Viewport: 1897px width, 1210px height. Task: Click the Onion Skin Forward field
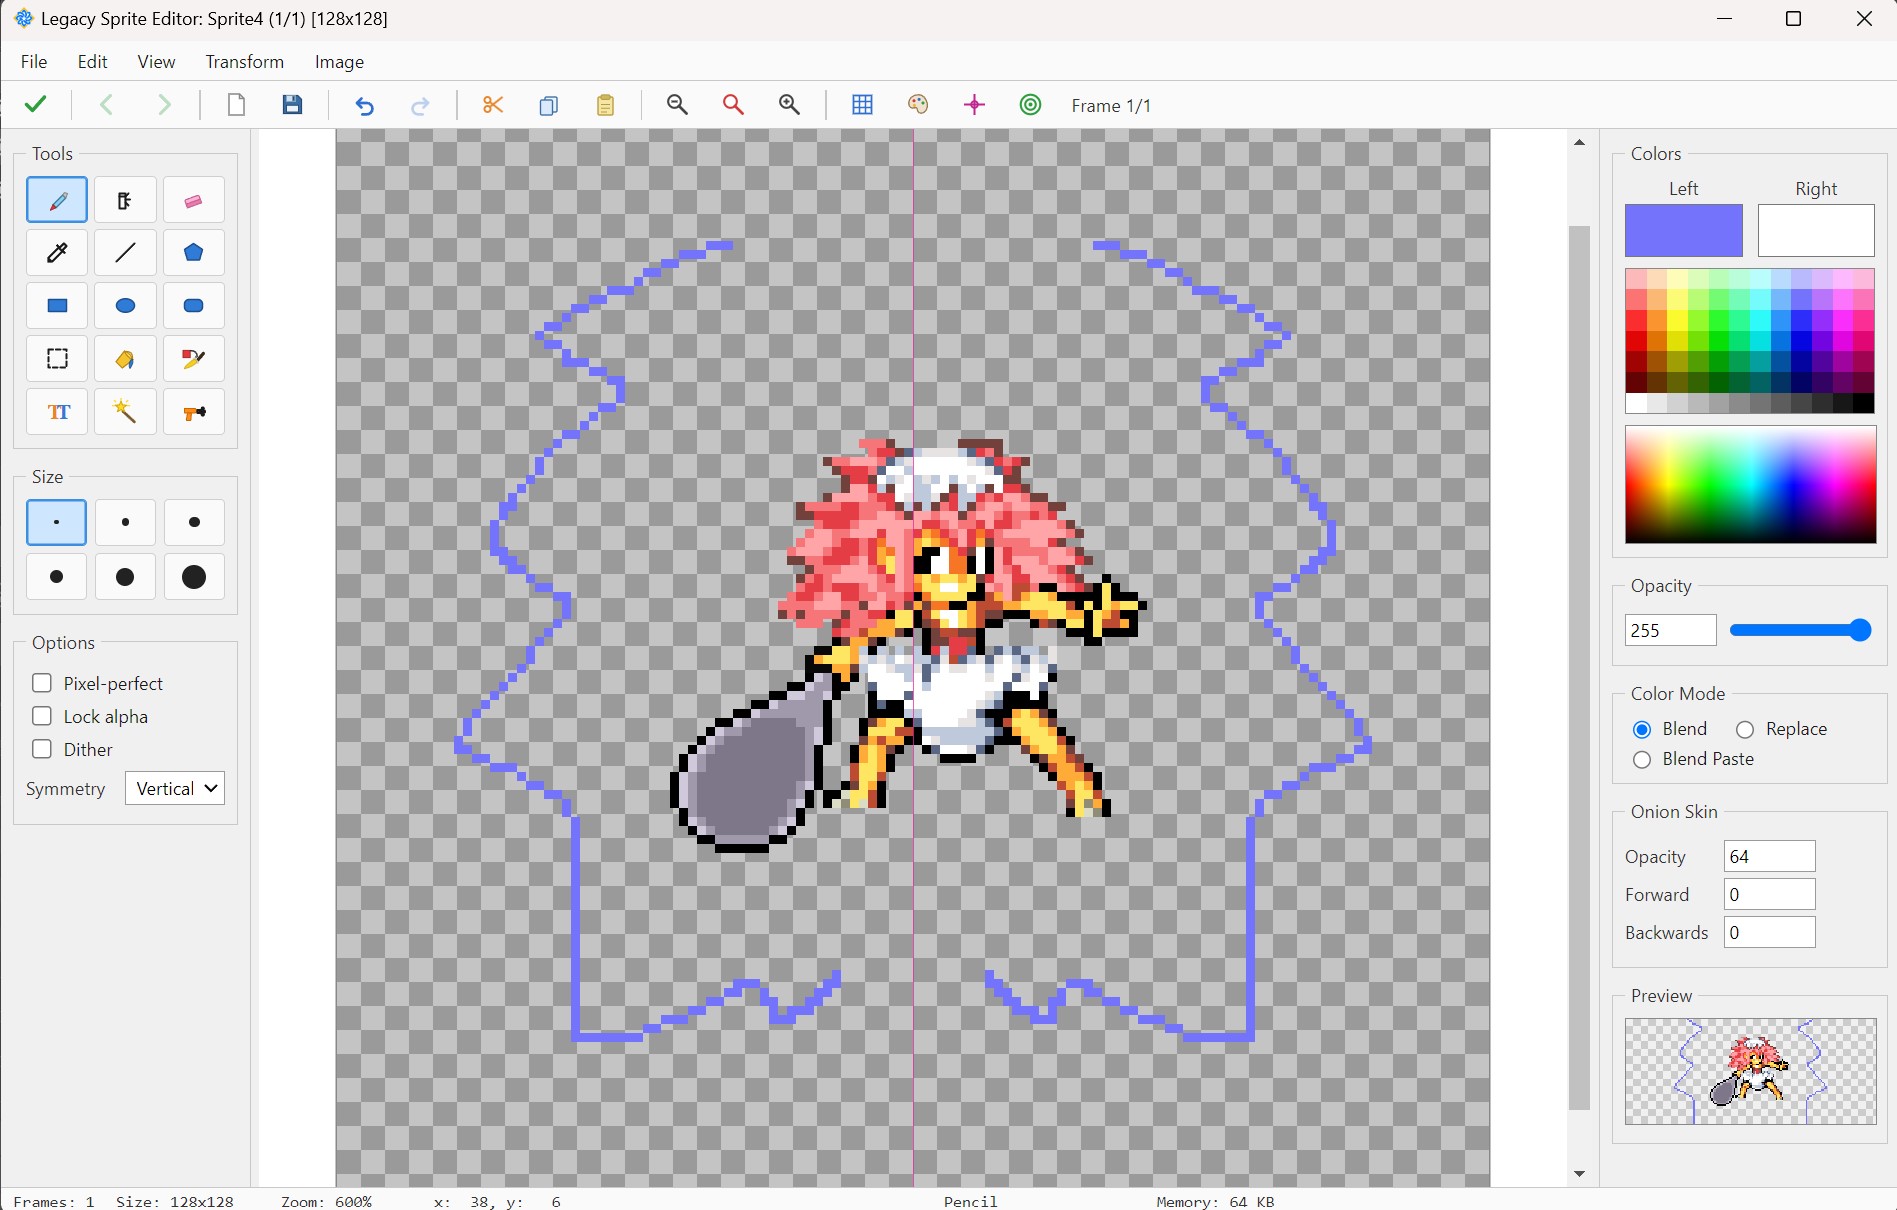(x=1769, y=894)
